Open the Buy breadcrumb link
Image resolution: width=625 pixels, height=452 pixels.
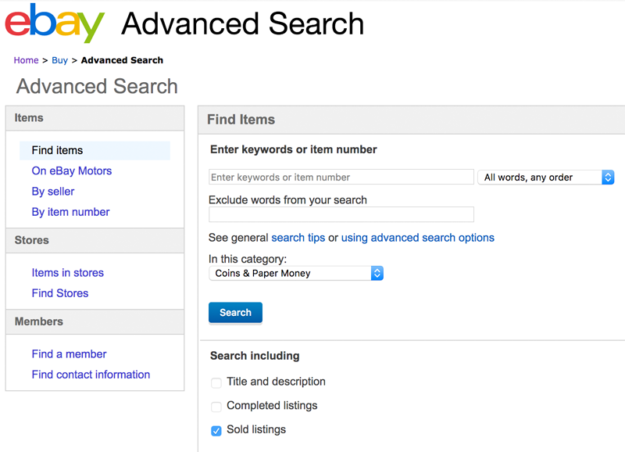coord(60,60)
